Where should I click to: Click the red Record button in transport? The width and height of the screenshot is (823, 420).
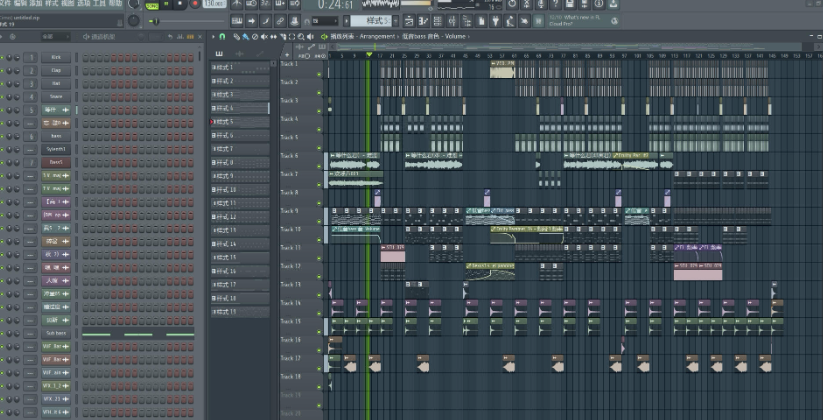(x=193, y=4)
